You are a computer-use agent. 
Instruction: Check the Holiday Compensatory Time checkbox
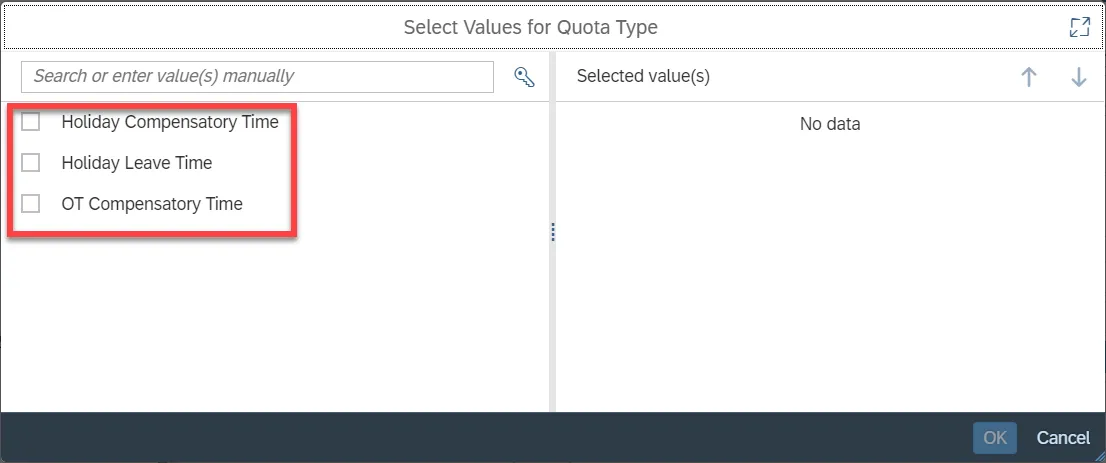(x=31, y=122)
